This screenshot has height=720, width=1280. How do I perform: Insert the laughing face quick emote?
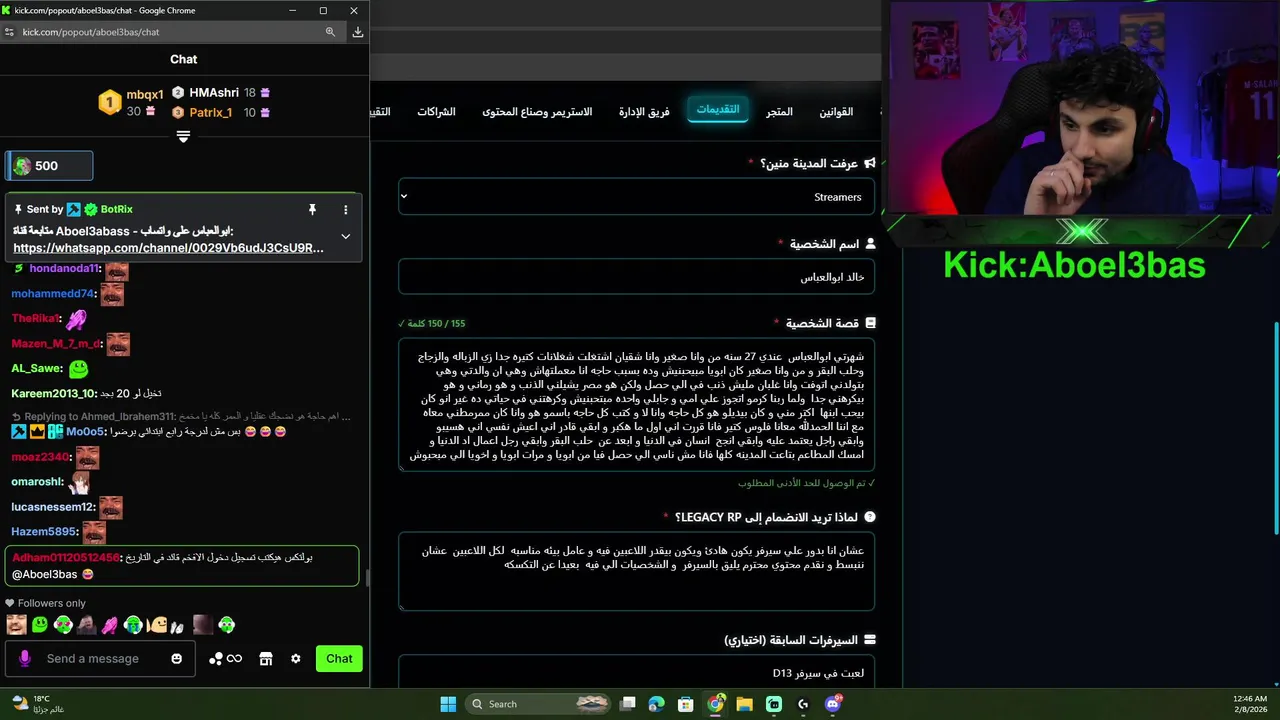coord(16,625)
